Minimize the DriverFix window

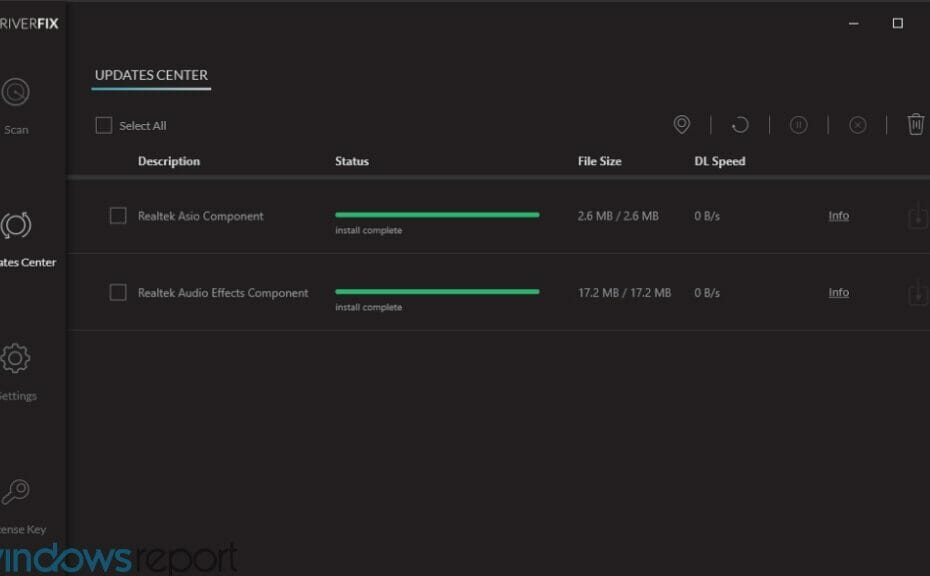pyautogui.click(x=853, y=23)
